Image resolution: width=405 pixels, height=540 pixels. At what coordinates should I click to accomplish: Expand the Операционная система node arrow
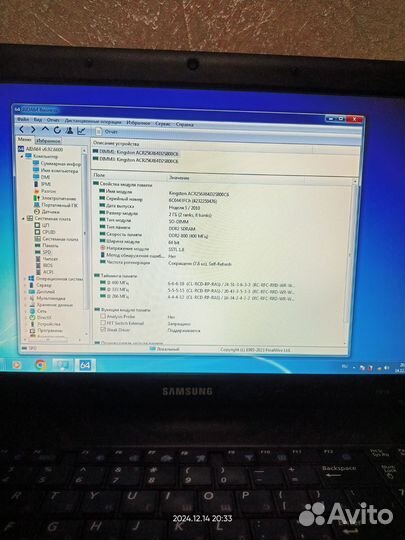pos(25,278)
